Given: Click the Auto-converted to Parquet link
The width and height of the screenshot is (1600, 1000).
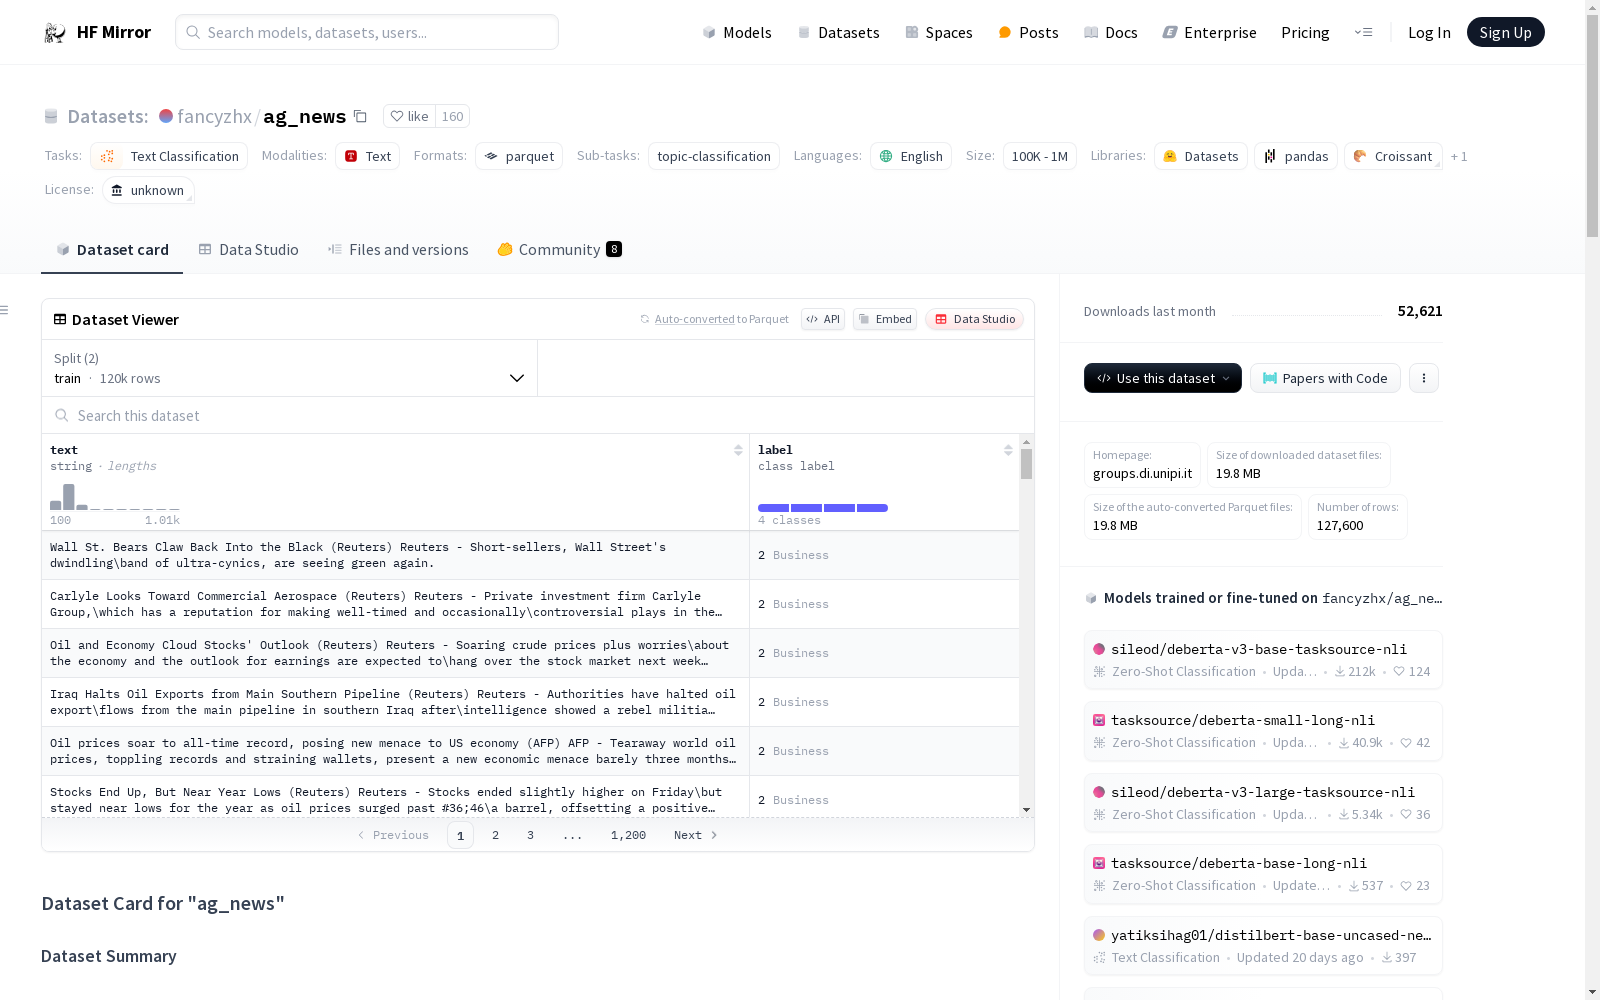Looking at the screenshot, I should [714, 319].
